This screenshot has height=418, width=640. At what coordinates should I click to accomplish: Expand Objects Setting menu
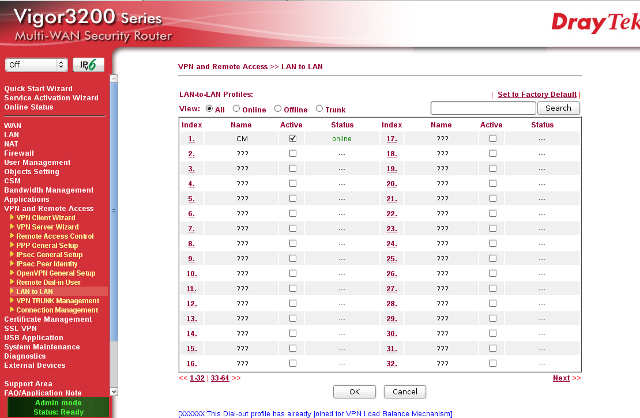[32, 171]
